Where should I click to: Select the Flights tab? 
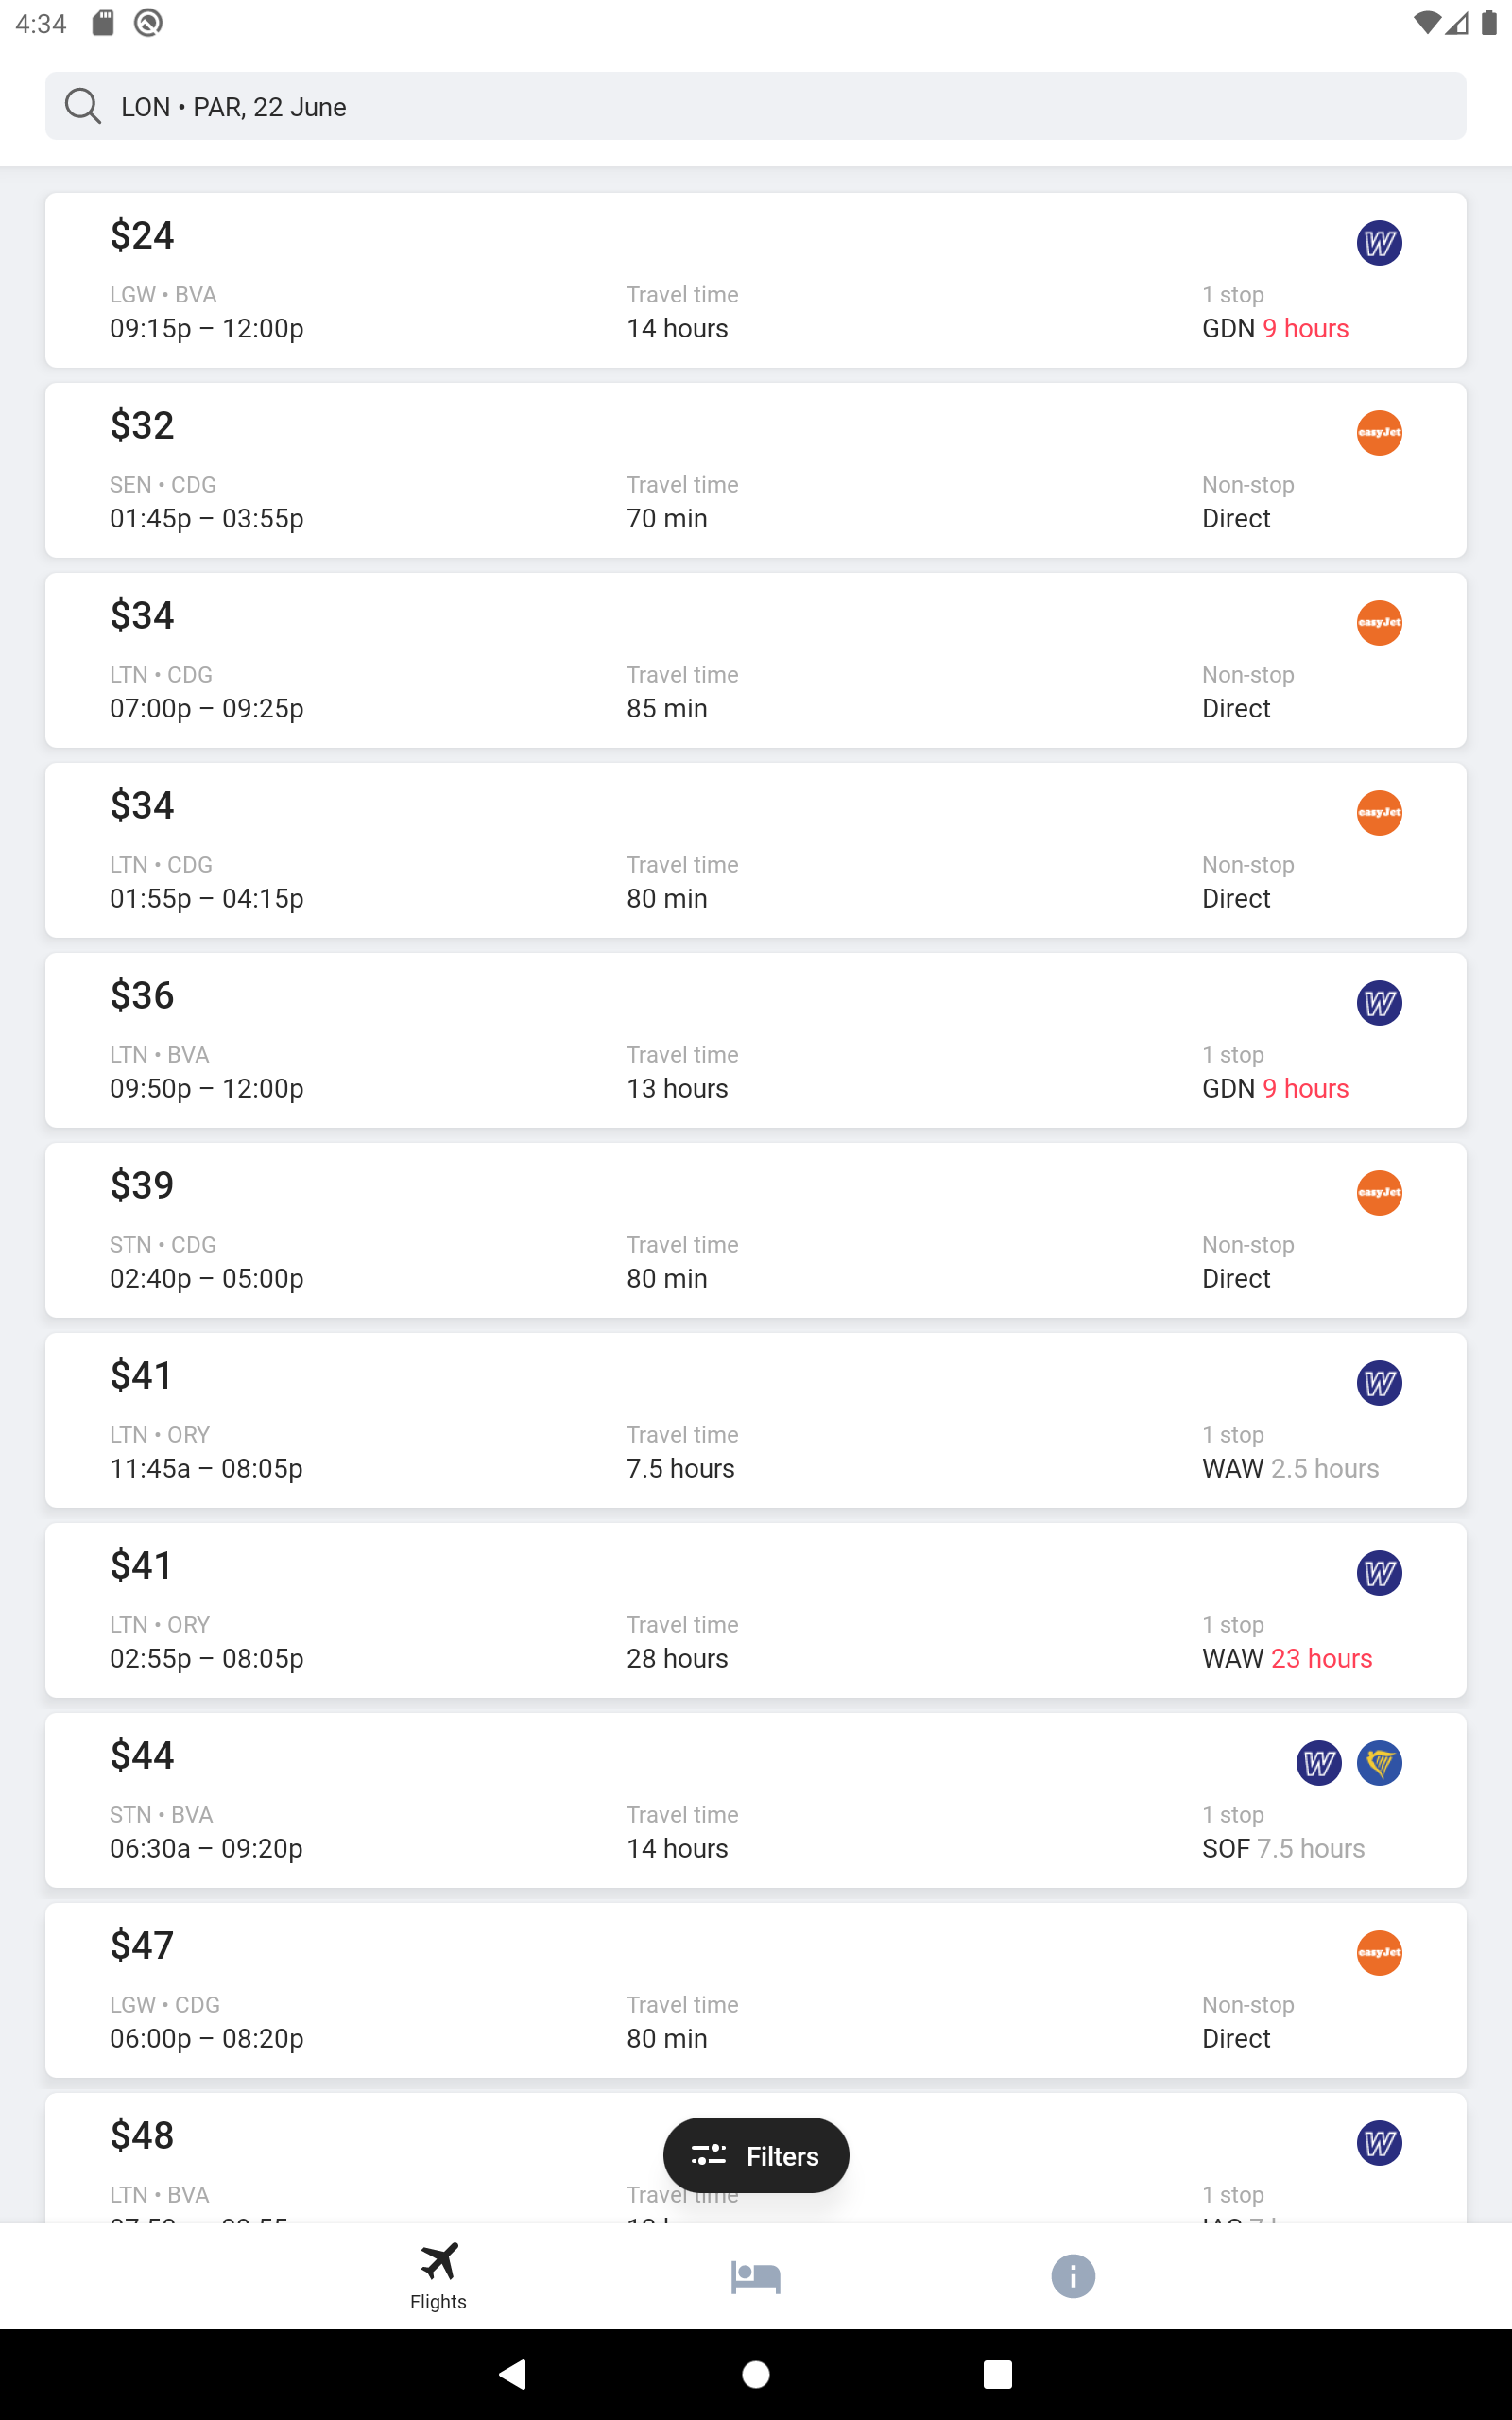click(438, 2277)
